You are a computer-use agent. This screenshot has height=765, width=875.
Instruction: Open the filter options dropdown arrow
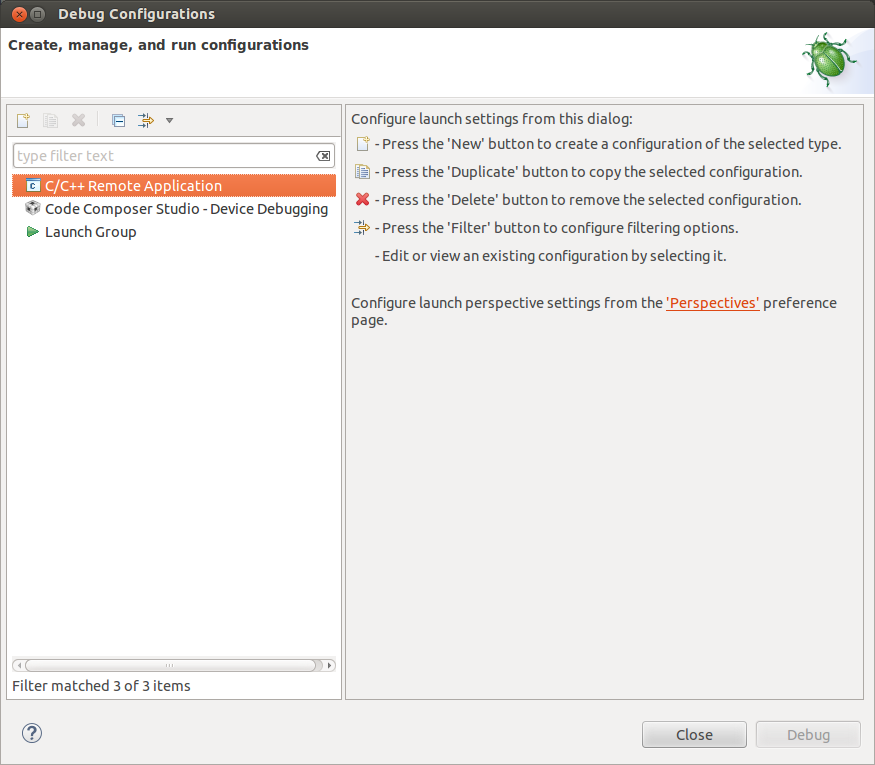pyautogui.click(x=170, y=120)
